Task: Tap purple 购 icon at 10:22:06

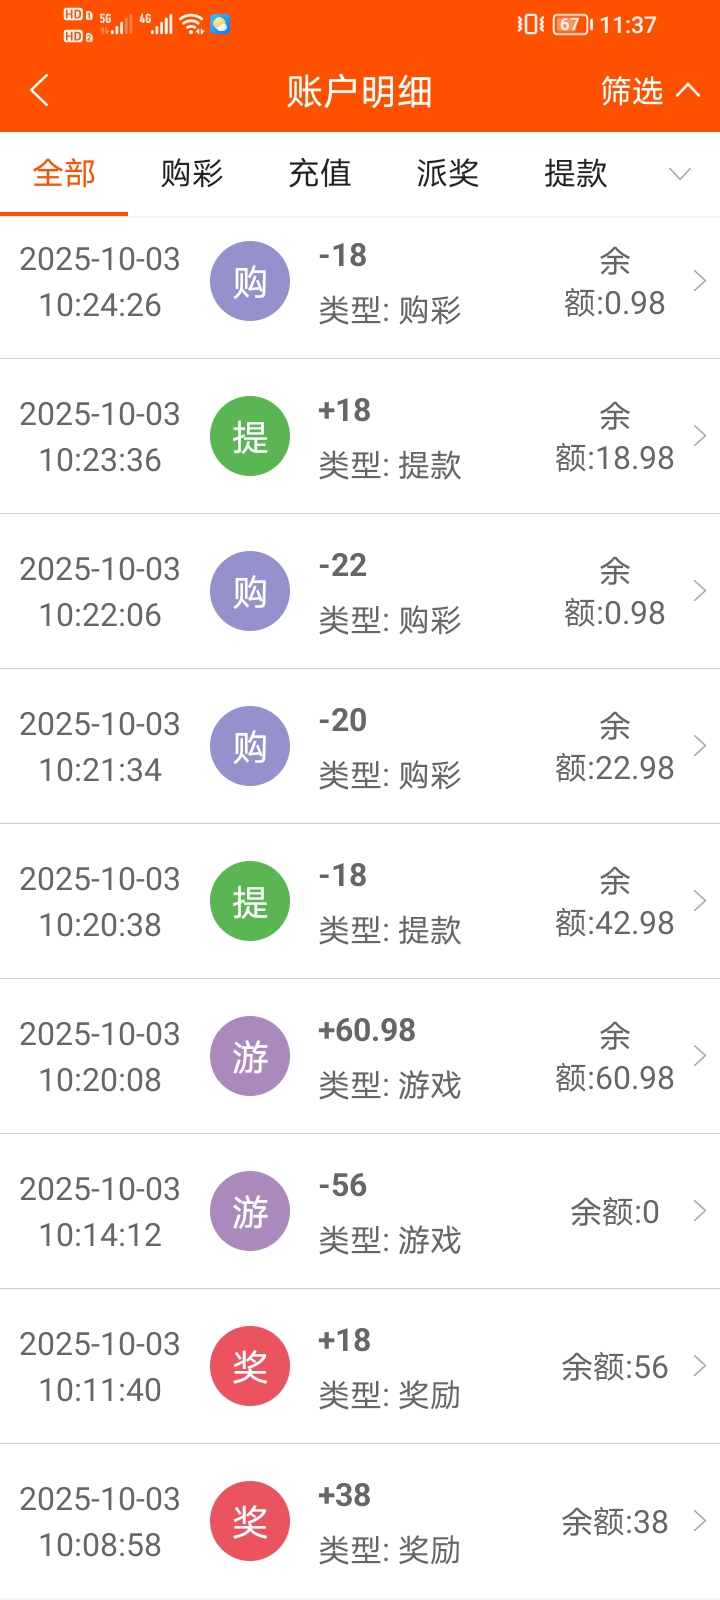Action: 250,591
